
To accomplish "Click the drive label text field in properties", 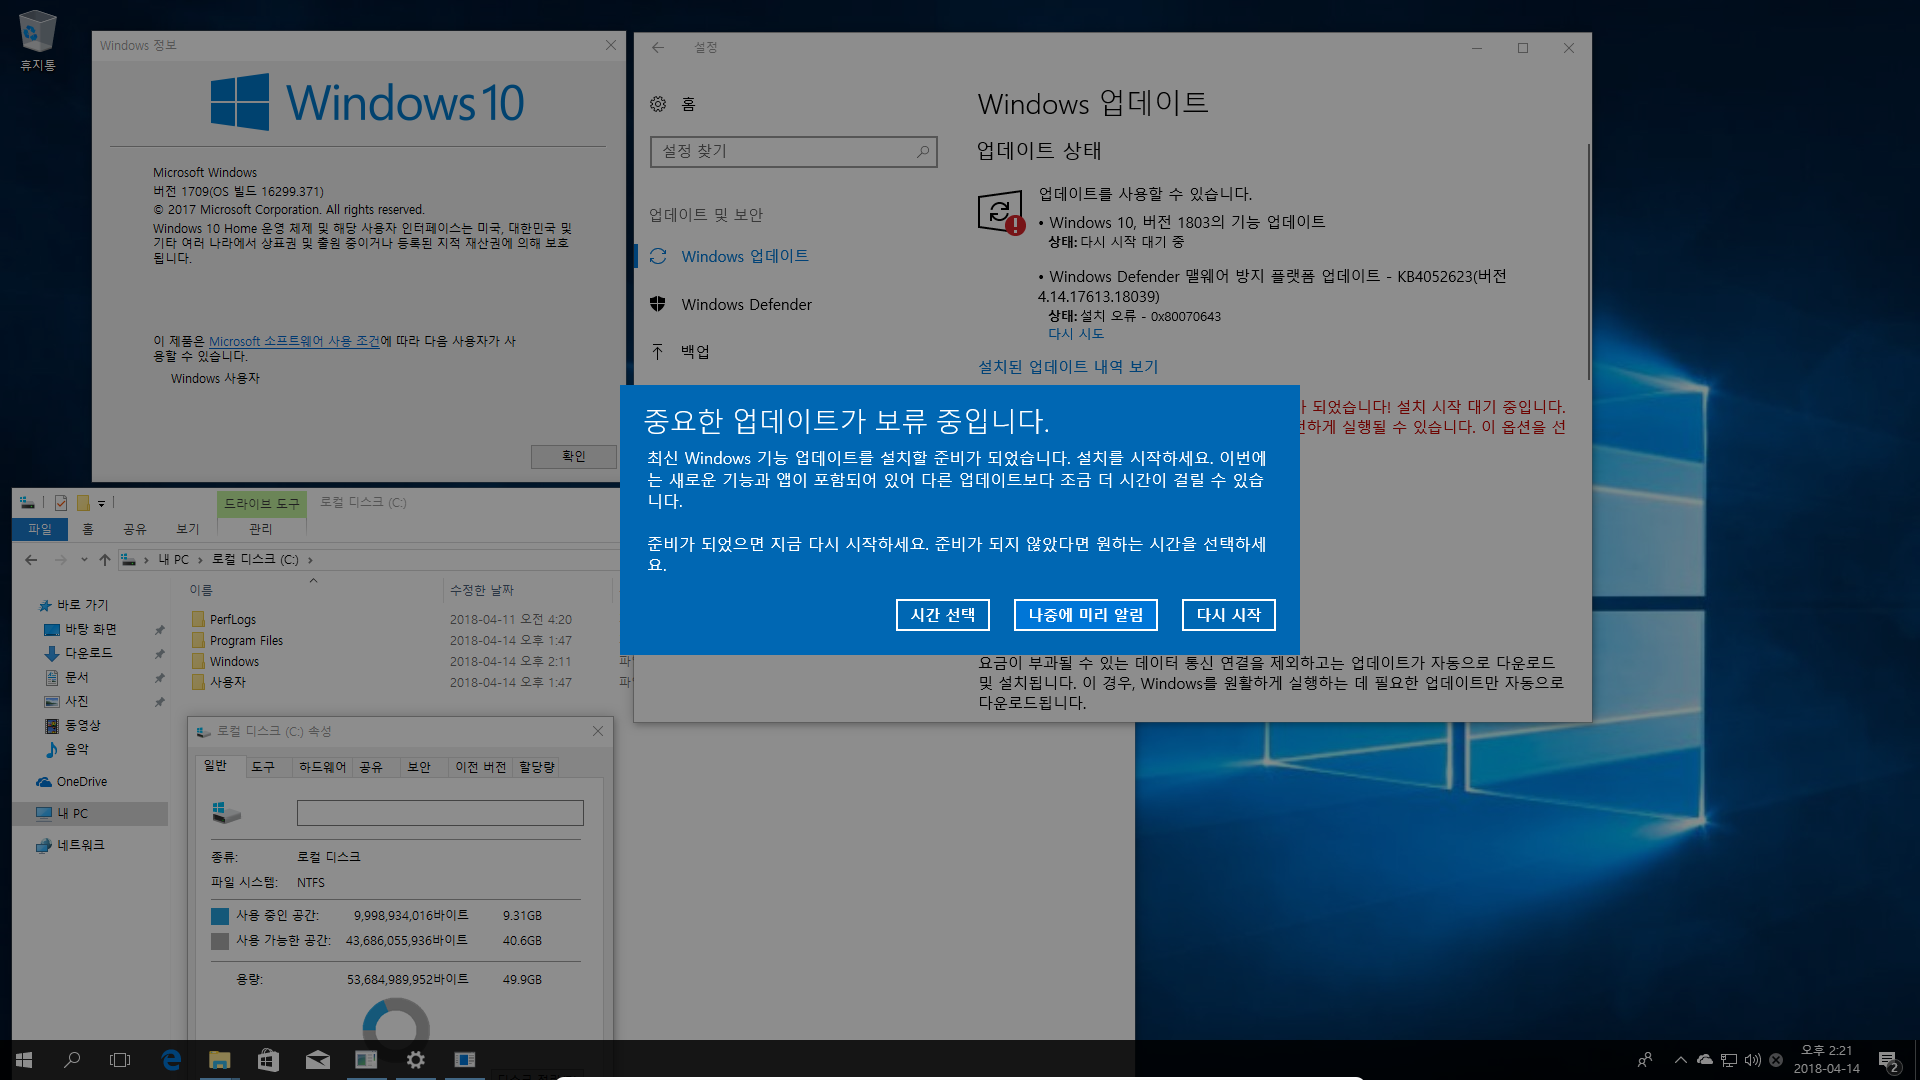I will (440, 813).
